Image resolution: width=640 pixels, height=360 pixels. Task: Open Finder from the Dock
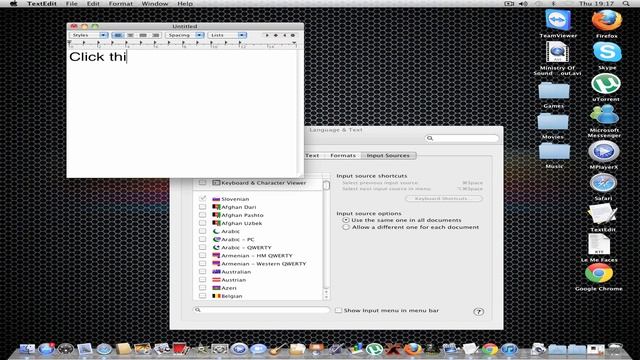pos(27,349)
